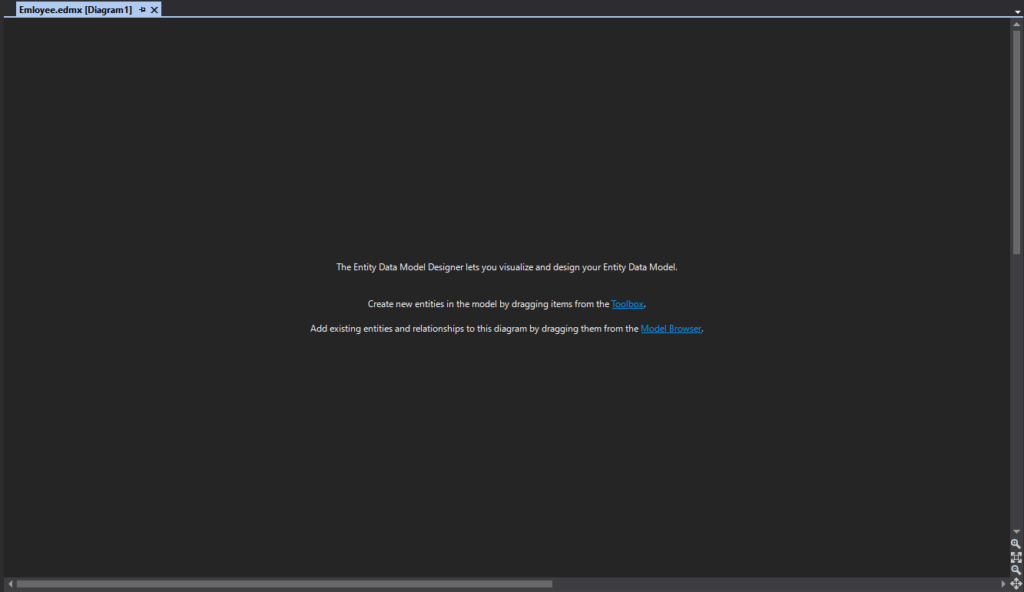Viewport: 1024px width, 592px height.
Task: Open the Toolbox link
Action: point(628,304)
